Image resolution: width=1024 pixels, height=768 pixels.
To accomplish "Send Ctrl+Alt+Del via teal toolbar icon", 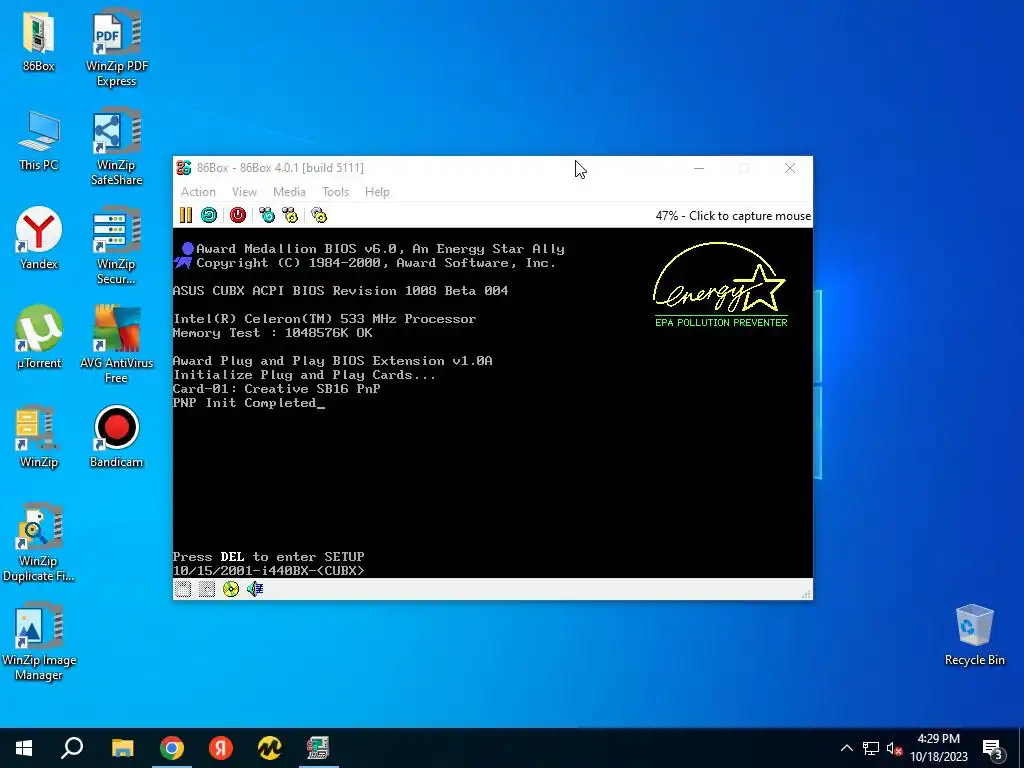I will pos(267,215).
